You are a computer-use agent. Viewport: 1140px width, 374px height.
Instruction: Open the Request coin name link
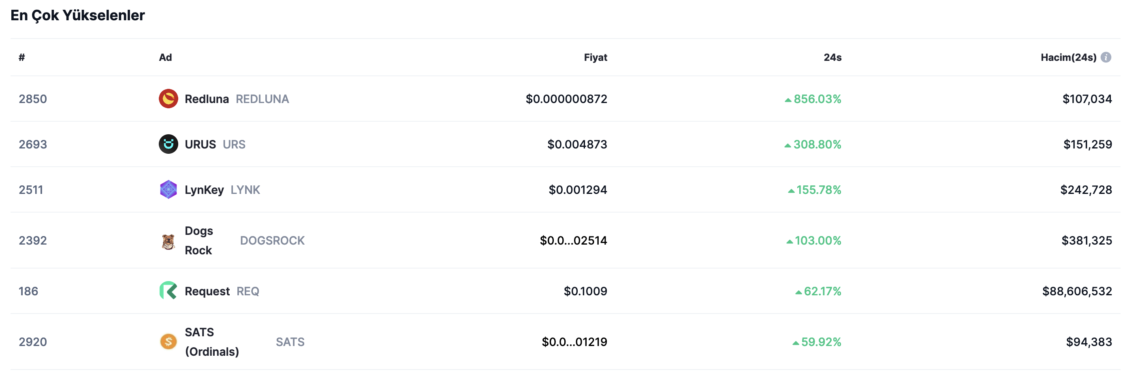[207, 291]
